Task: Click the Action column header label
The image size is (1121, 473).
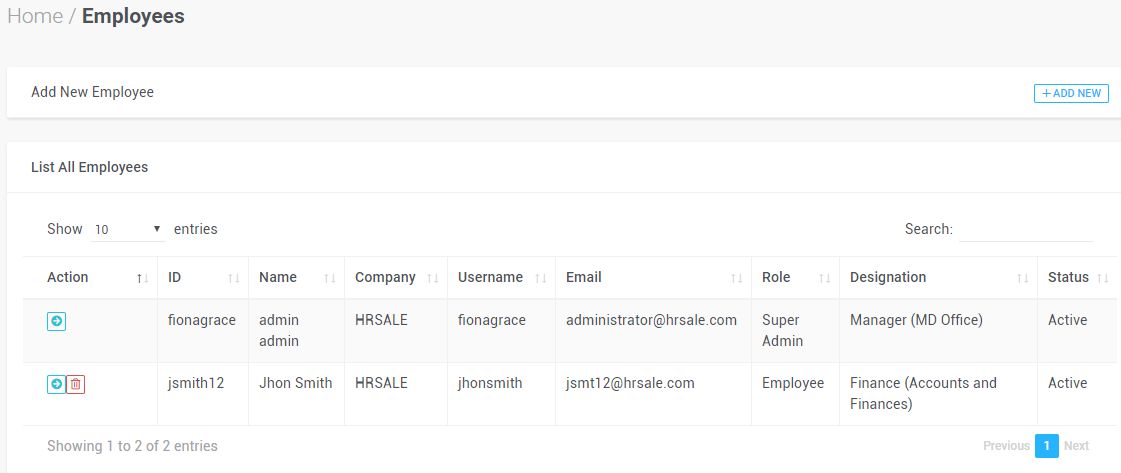Action: tap(68, 277)
